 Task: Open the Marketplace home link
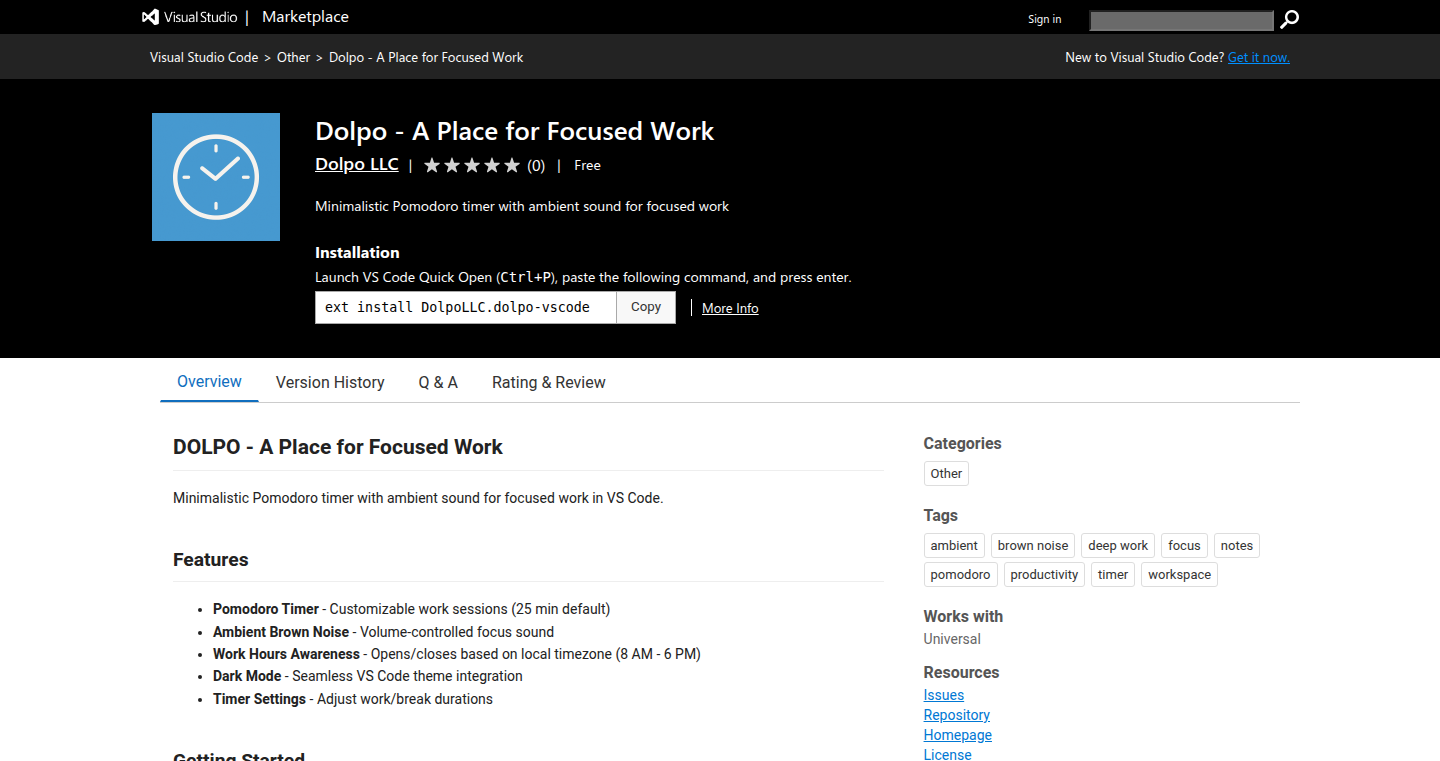tap(305, 17)
